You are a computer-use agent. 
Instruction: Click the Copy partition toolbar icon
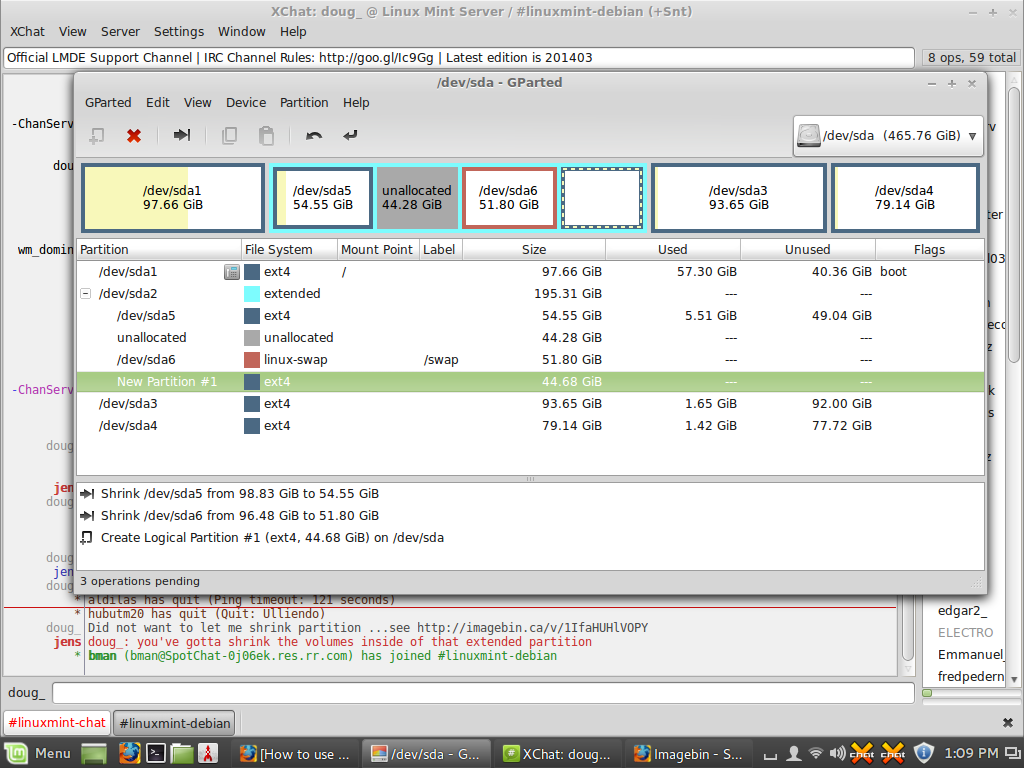[229, 136]
